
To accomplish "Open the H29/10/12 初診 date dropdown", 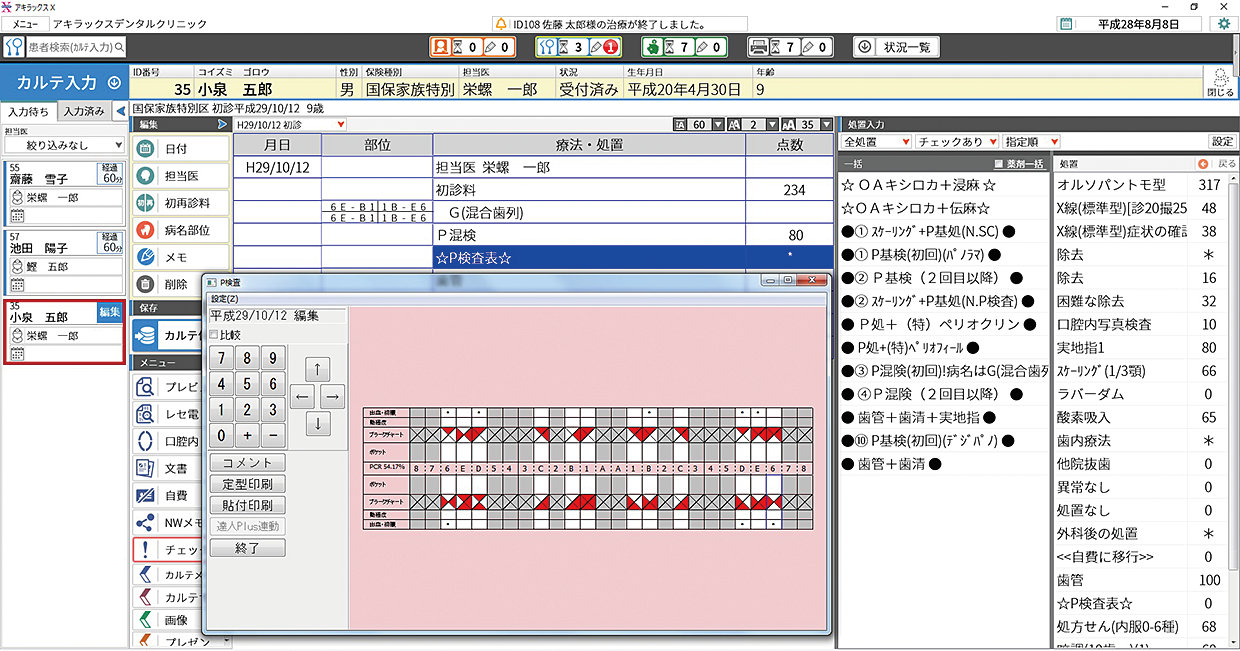I will coord(290,125).
